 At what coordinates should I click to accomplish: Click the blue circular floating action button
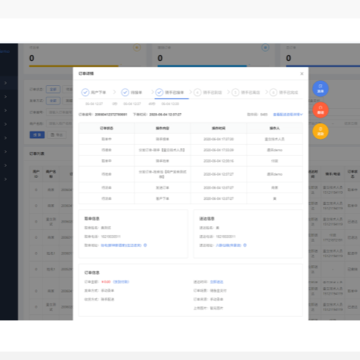tap(320, 89)
